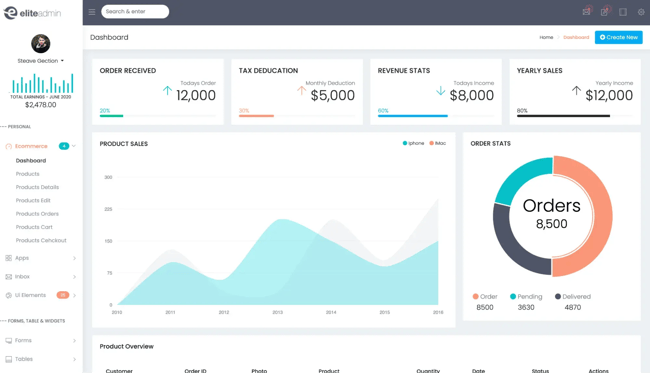The image size is (650, 373).
Task: Click the Product Overview heading
Action: click(126, 346)
